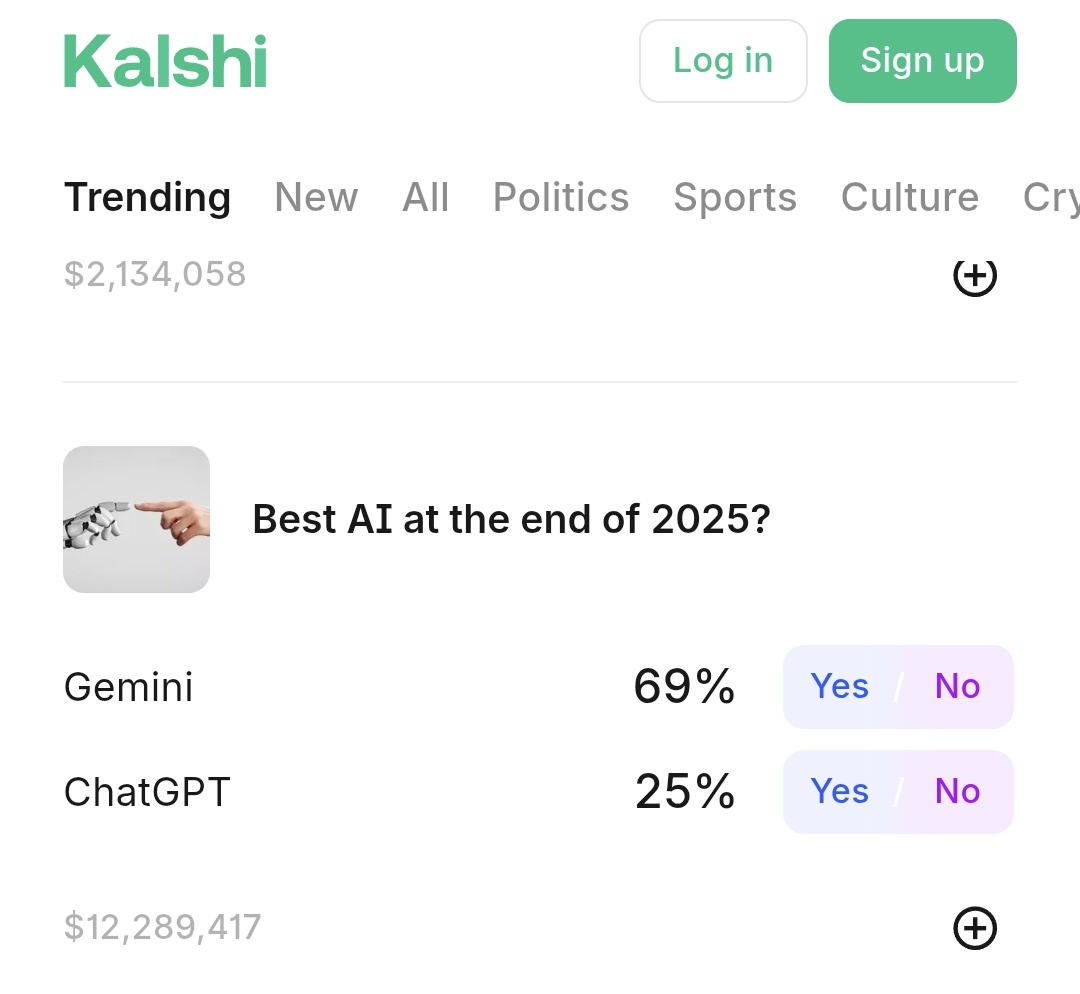Select the partially visible Crypto tab

pyautogui.click(x=1051, y=197)
